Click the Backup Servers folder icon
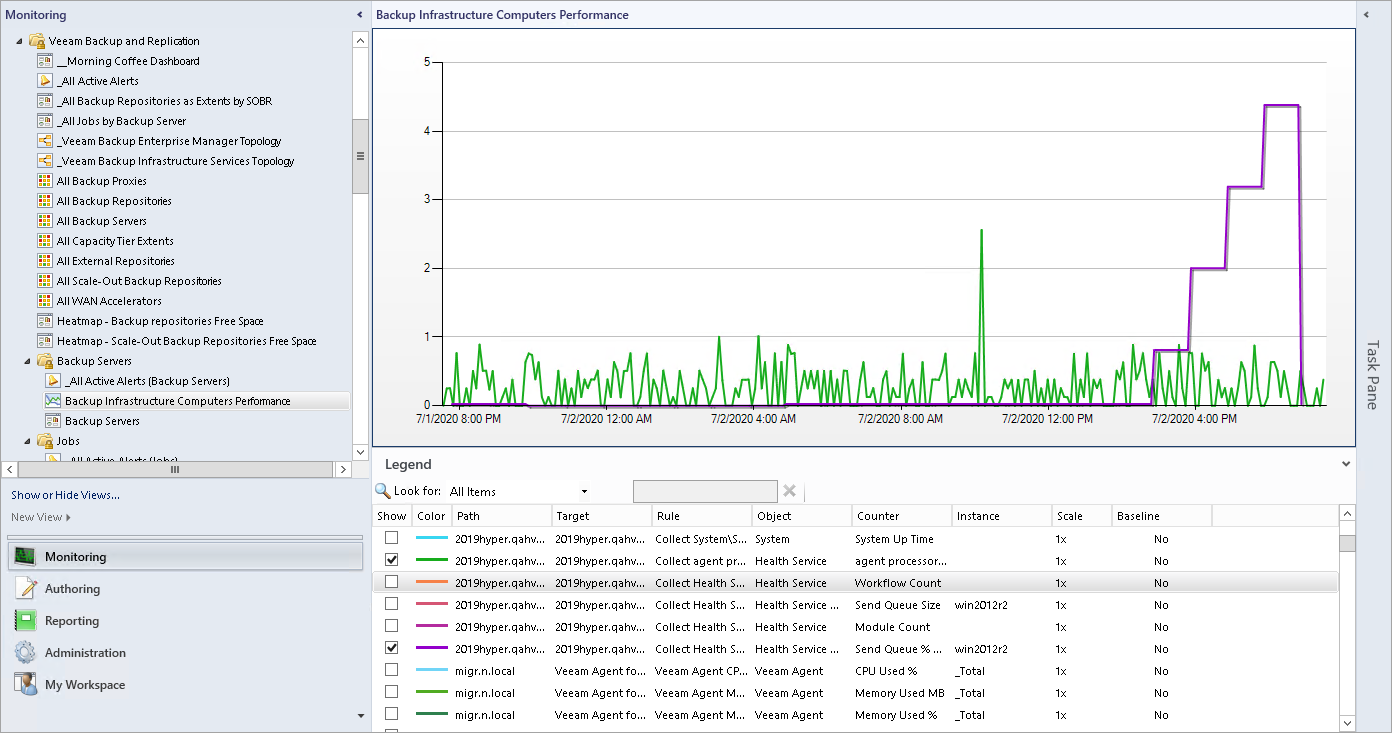 point(45,361)
